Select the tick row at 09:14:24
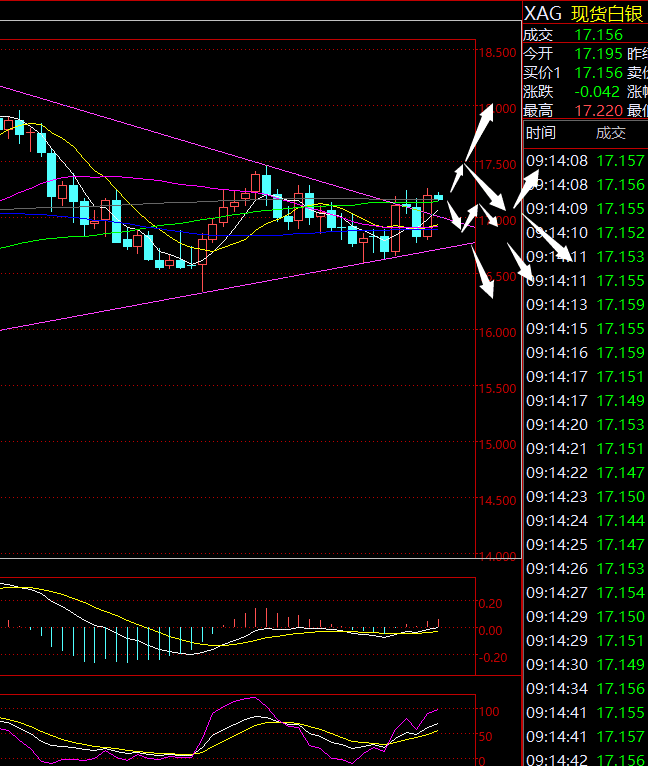The width and height of the screenshot is (648, 766). [585, 520]
